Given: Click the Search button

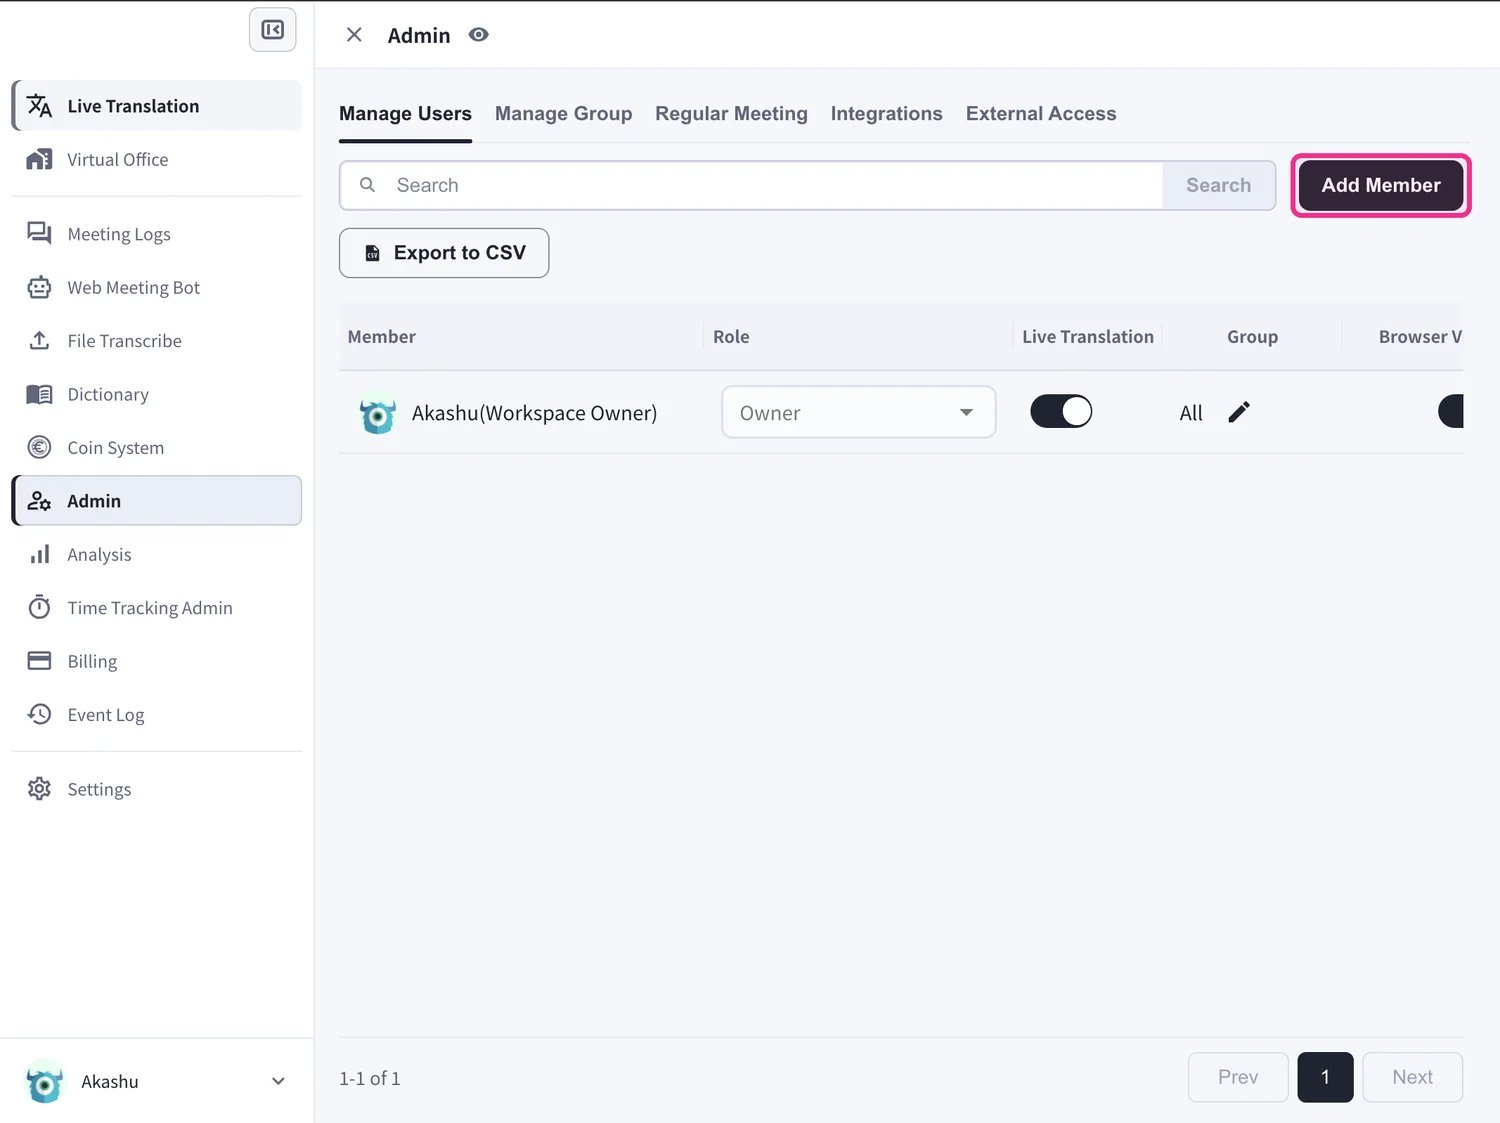Looking at the screenshot, I should click(x=1218, y=185).
